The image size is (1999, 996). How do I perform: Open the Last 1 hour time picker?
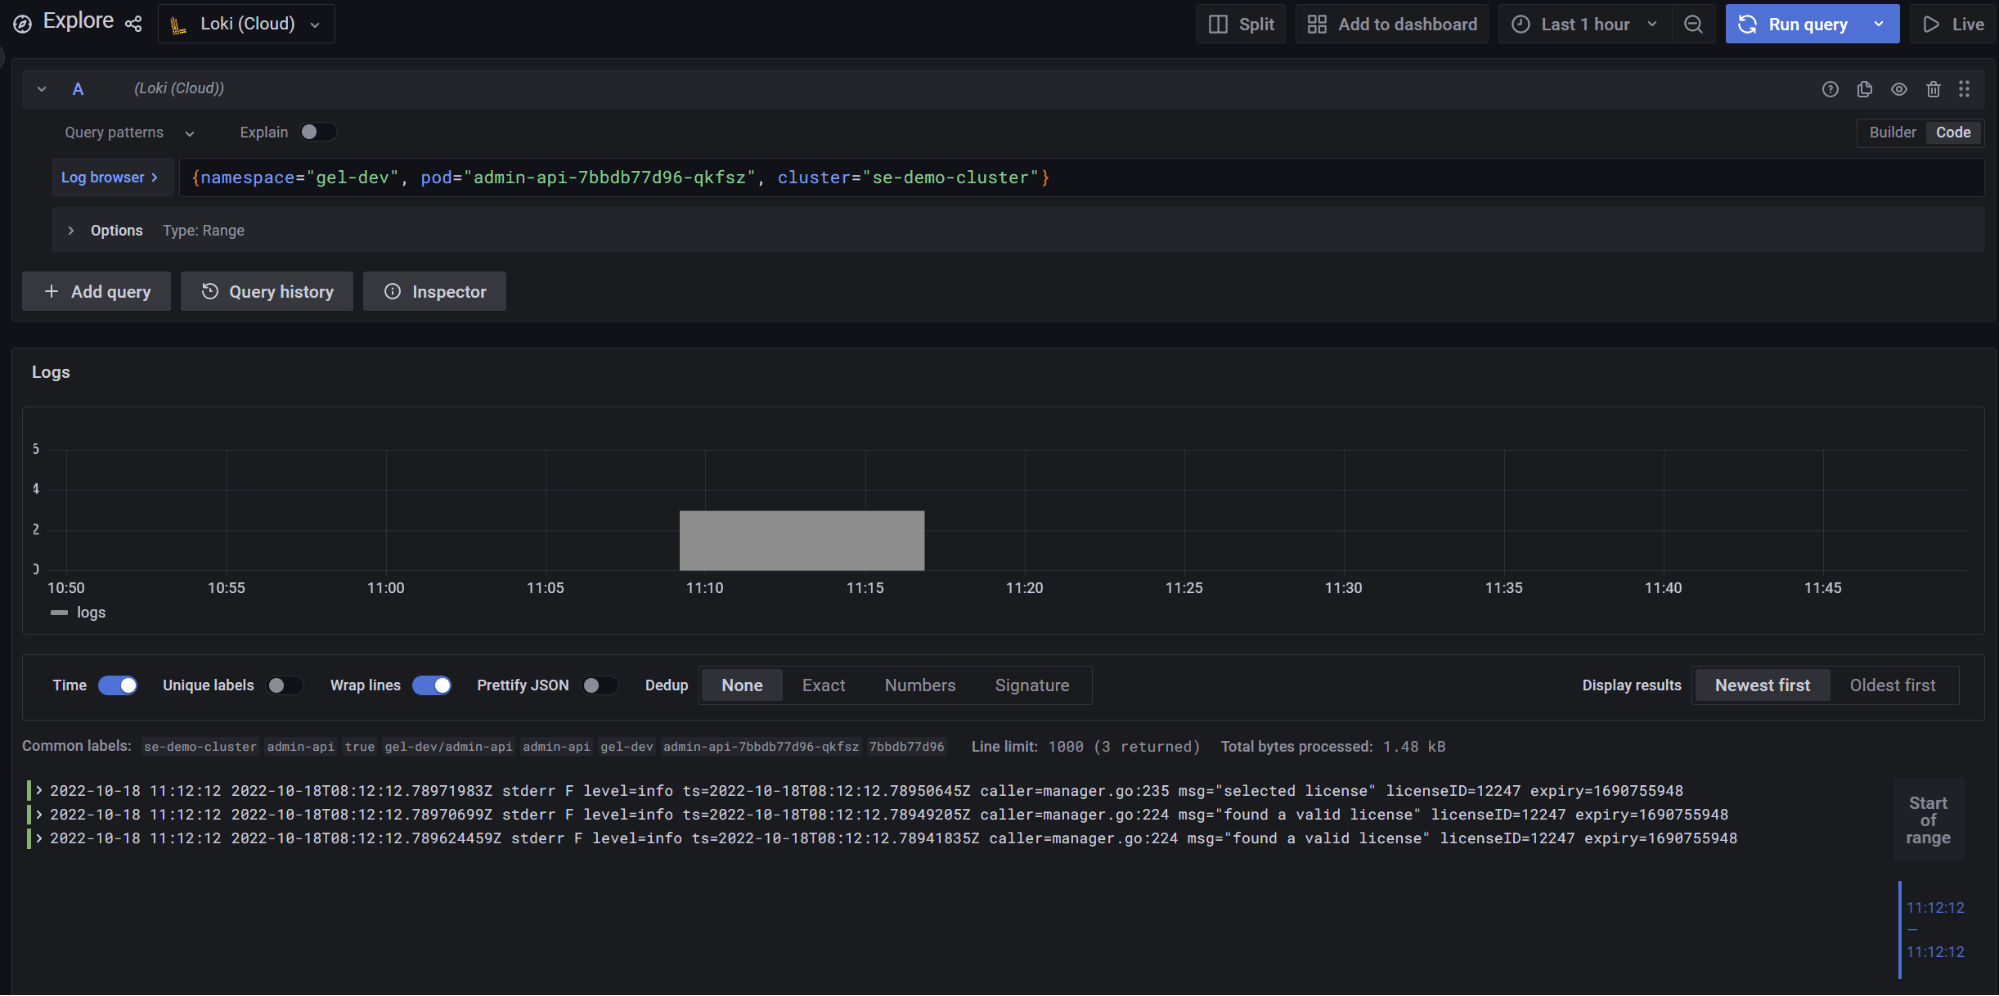pos(1584,24)
